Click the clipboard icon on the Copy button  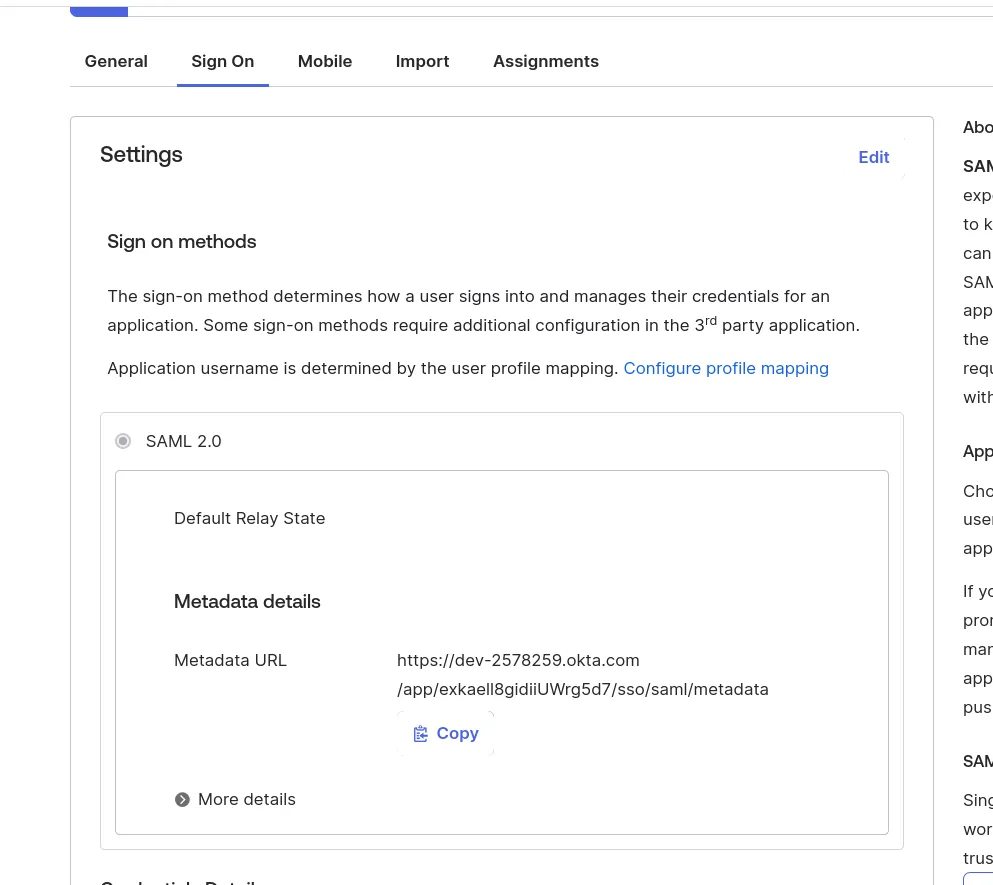pyautogui.click(x=421, y=733)
